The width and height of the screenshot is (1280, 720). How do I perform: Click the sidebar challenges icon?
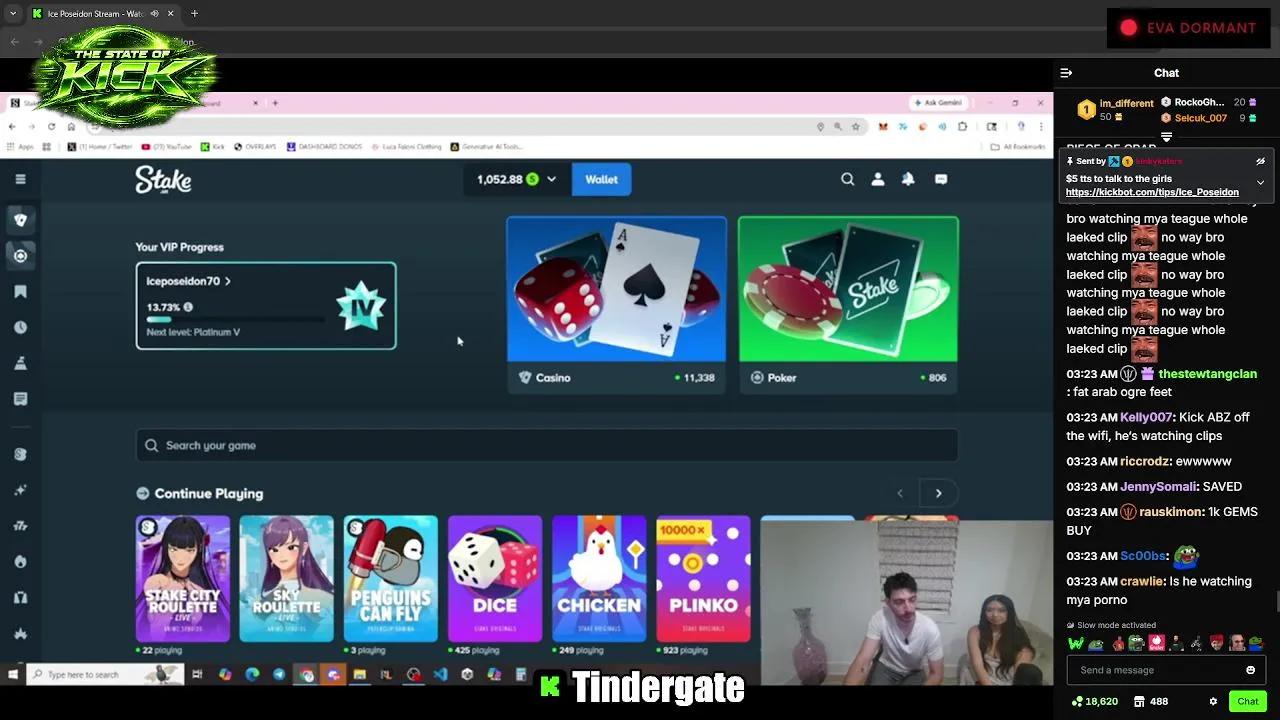tap(20, 363)
